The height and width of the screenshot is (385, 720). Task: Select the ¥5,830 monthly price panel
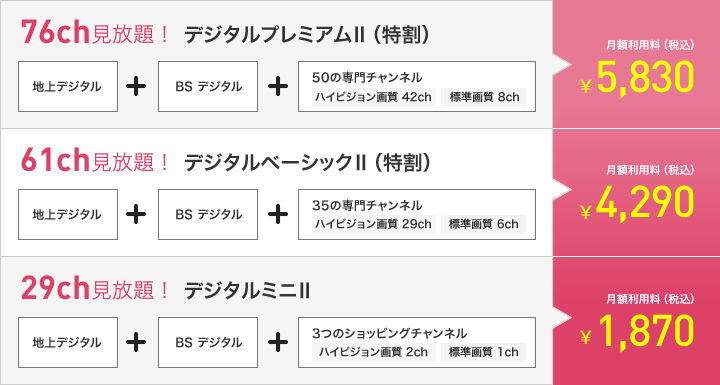click(x=636, y=64)
